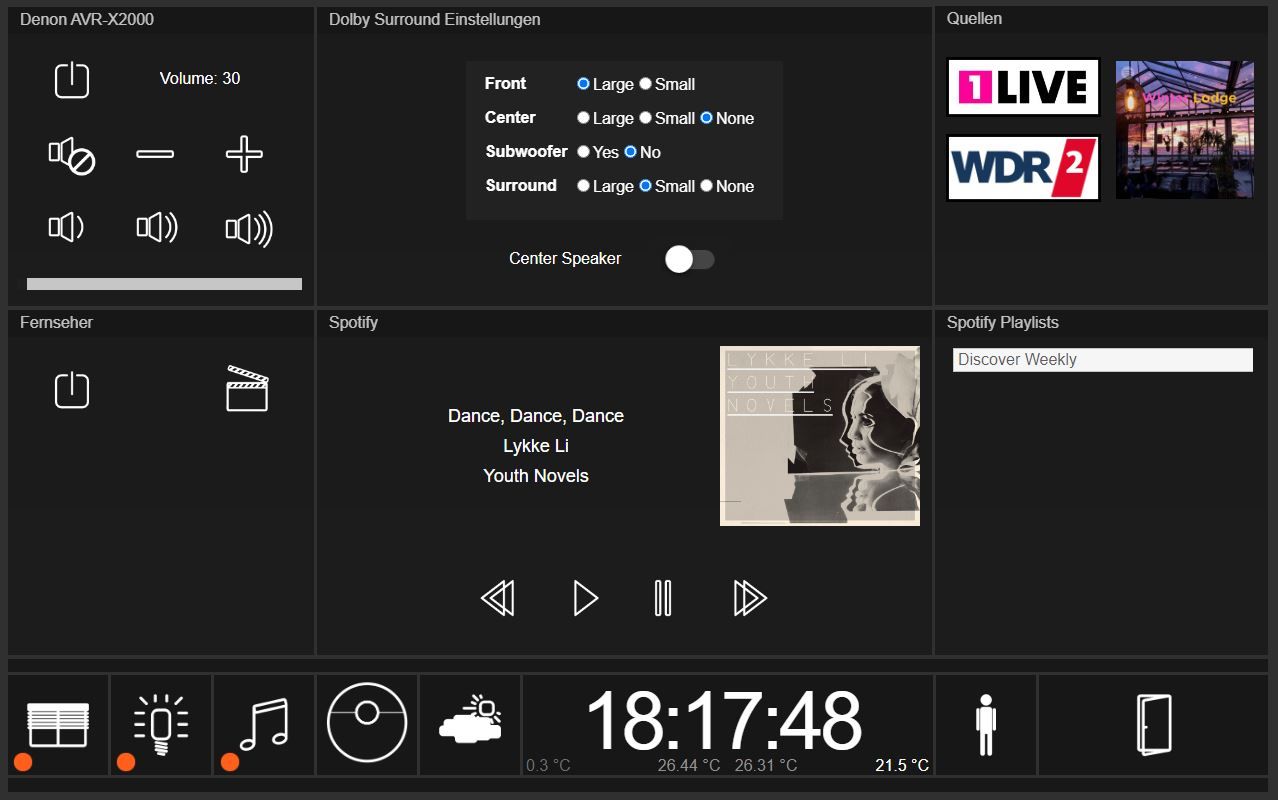Click the 18:17:48 clock display
This screenshot has height=800, width=1278.
pyautogui.click(x=723, y=721)
